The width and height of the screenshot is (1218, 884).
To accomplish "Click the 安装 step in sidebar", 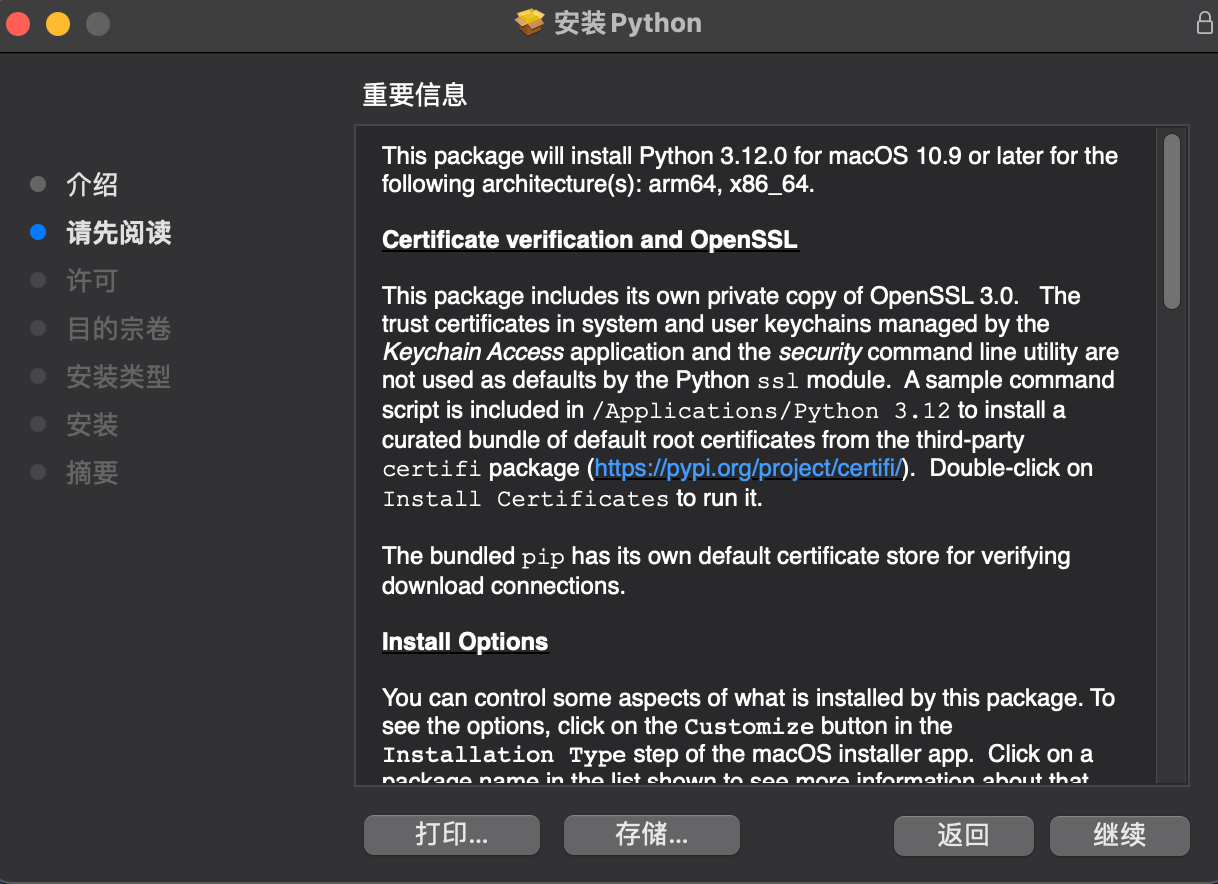I will pos(92,424).
